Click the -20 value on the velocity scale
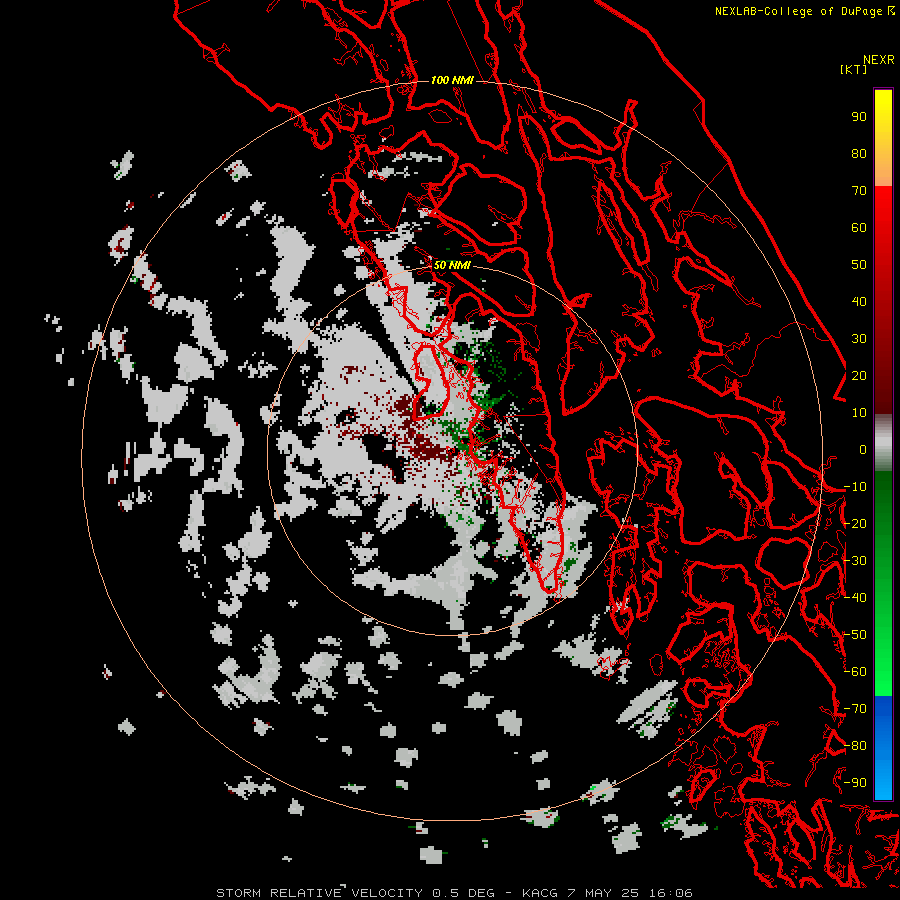The image size is (900, 900). [x=855, y=524]
